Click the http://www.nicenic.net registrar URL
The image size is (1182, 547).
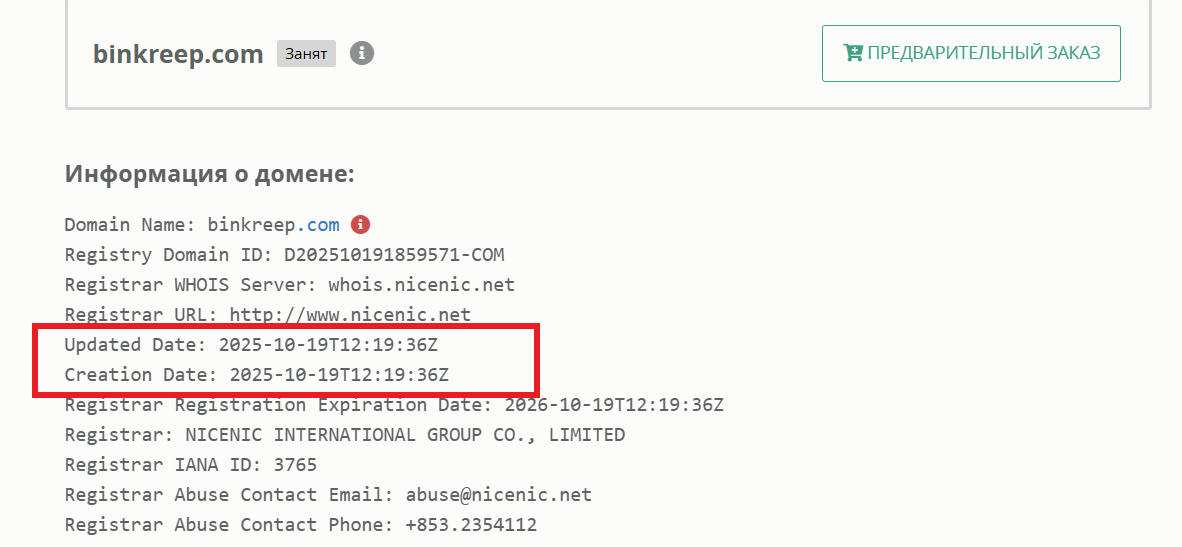[350, 314]
